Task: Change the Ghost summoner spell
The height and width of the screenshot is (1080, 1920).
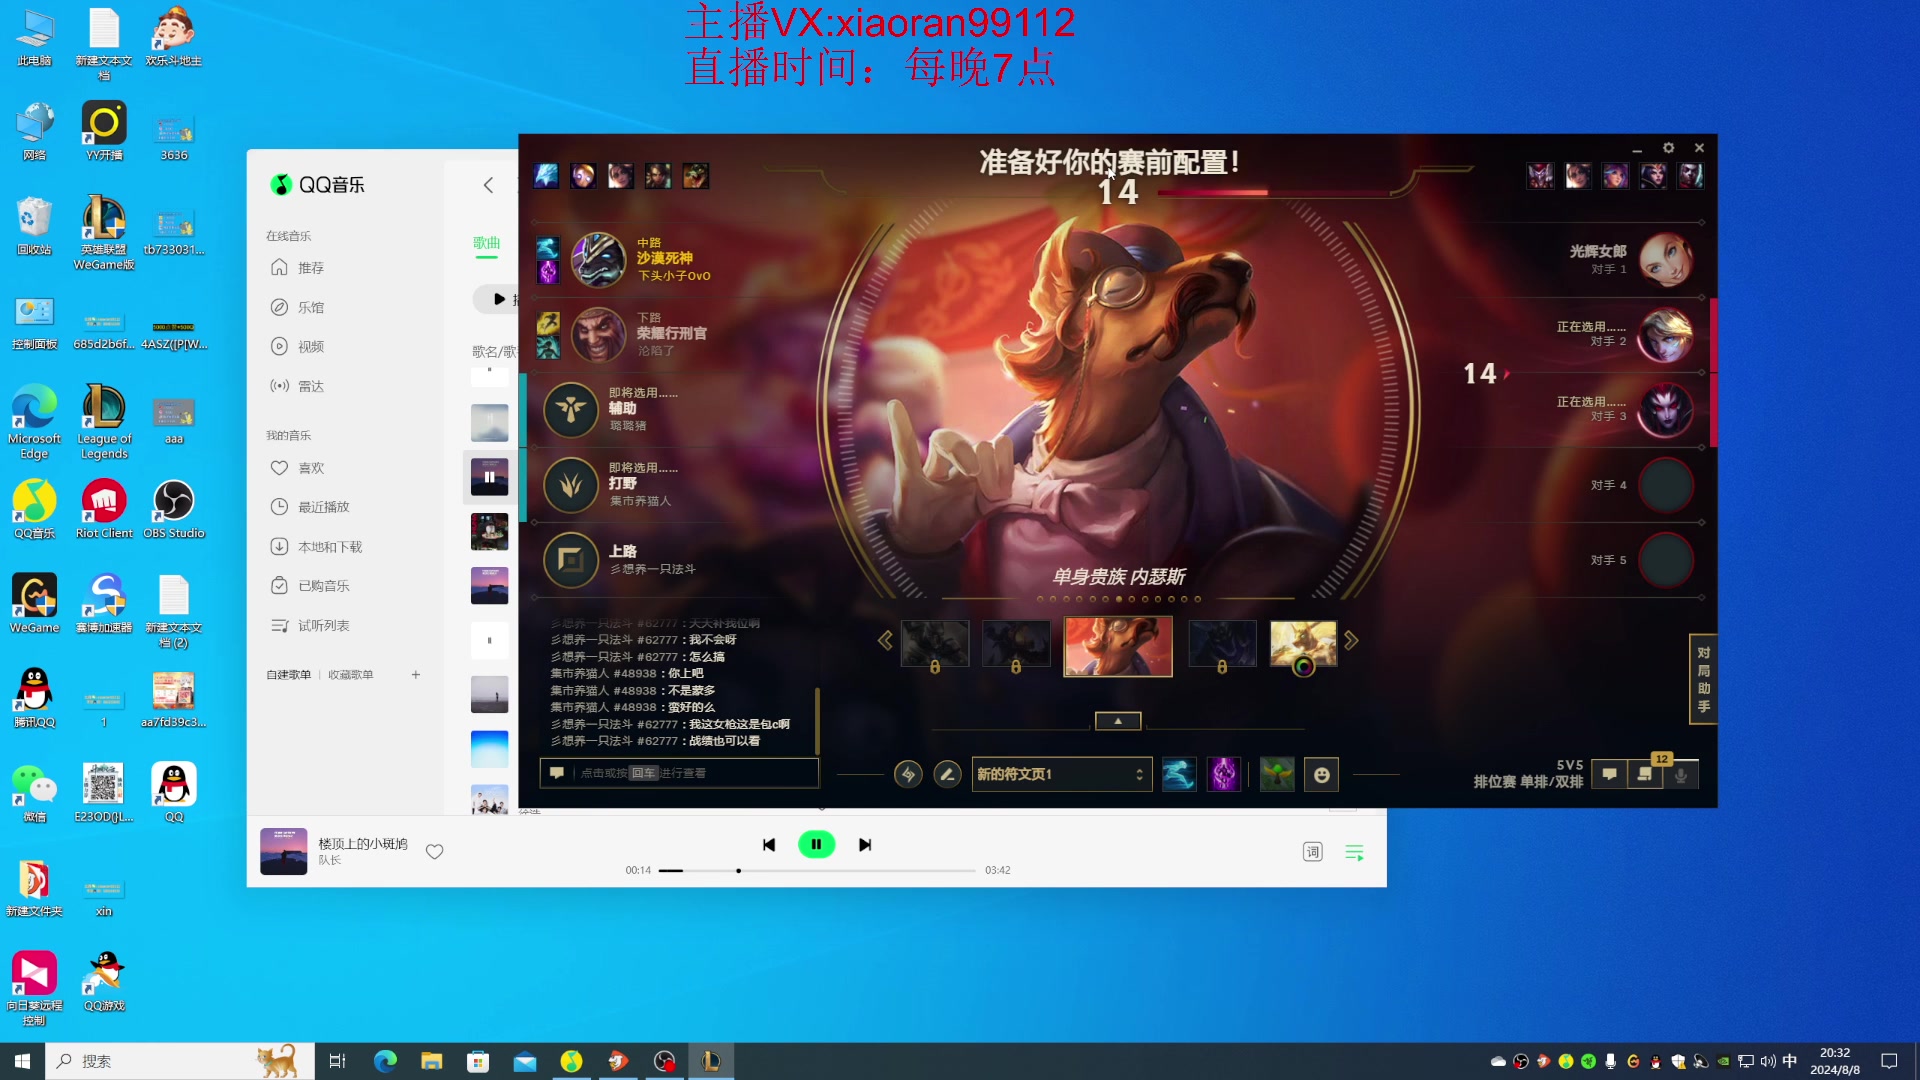Action: click(x=1179, y=775)
